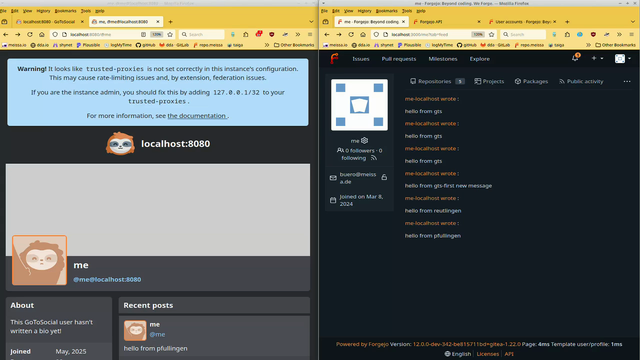Show more toolbar extensions in left Firefox
This screenshot has width=640, height=360.
[x=298, y=35]
